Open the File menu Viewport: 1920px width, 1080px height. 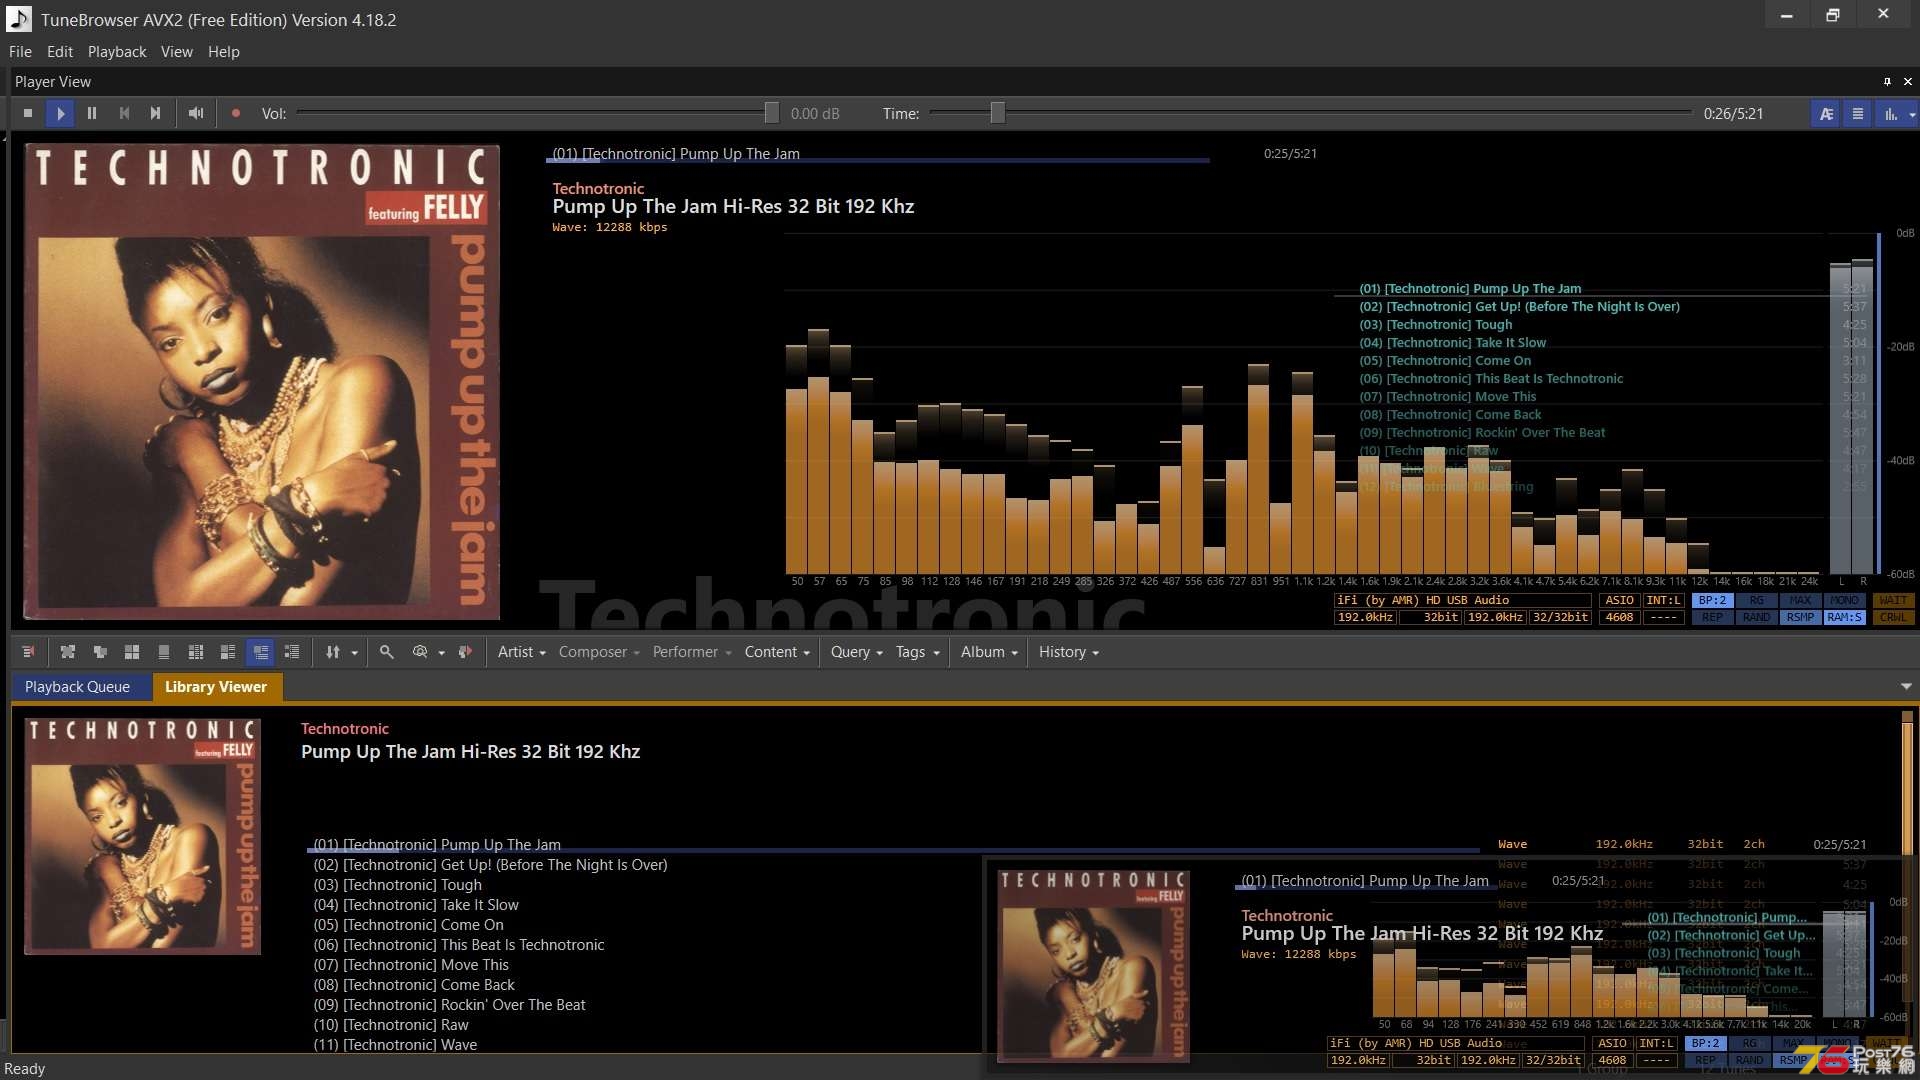[20, 52]
